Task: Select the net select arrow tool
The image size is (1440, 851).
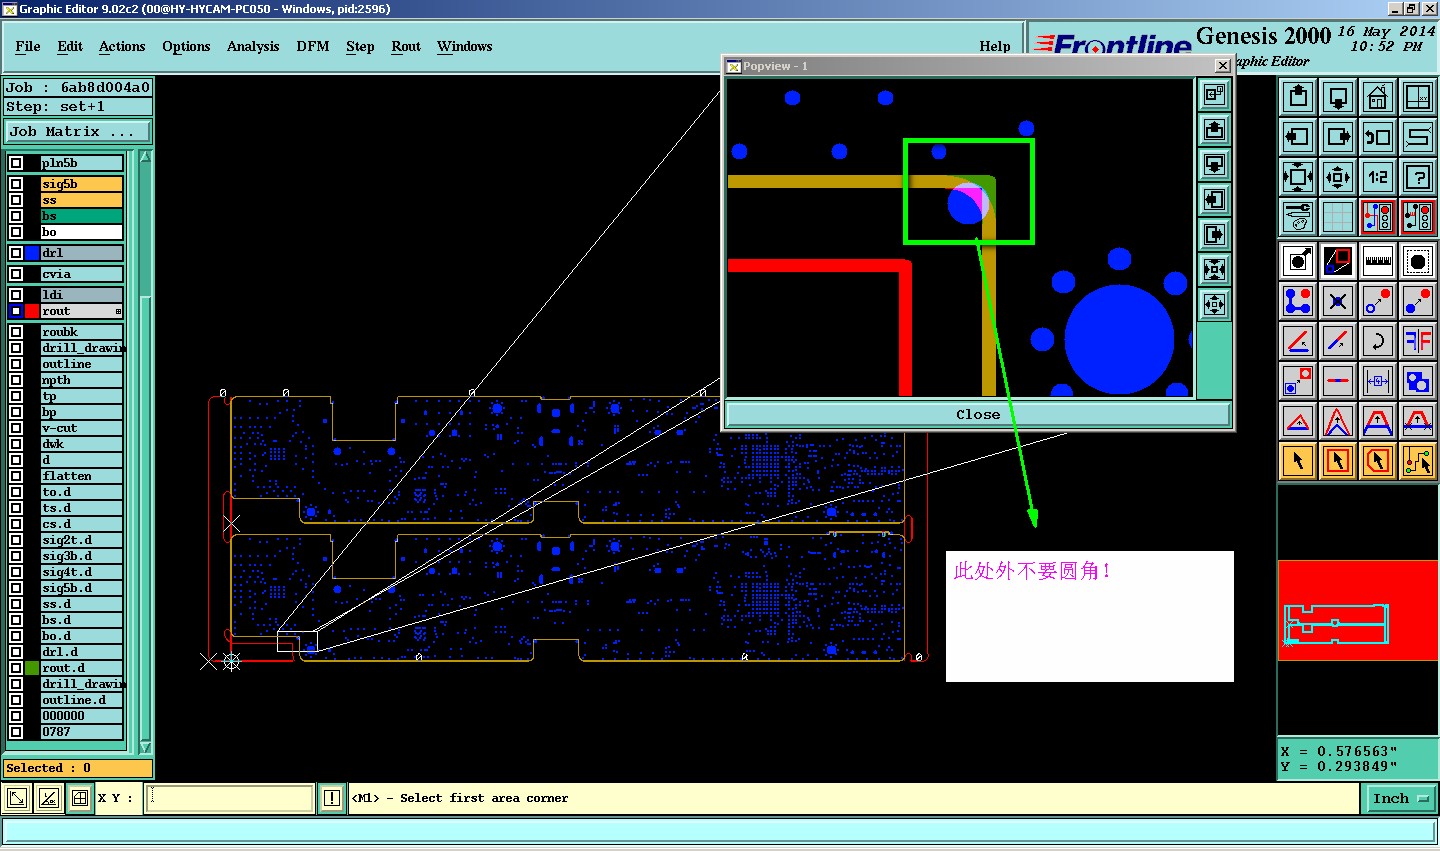Action: (1418, 461)
